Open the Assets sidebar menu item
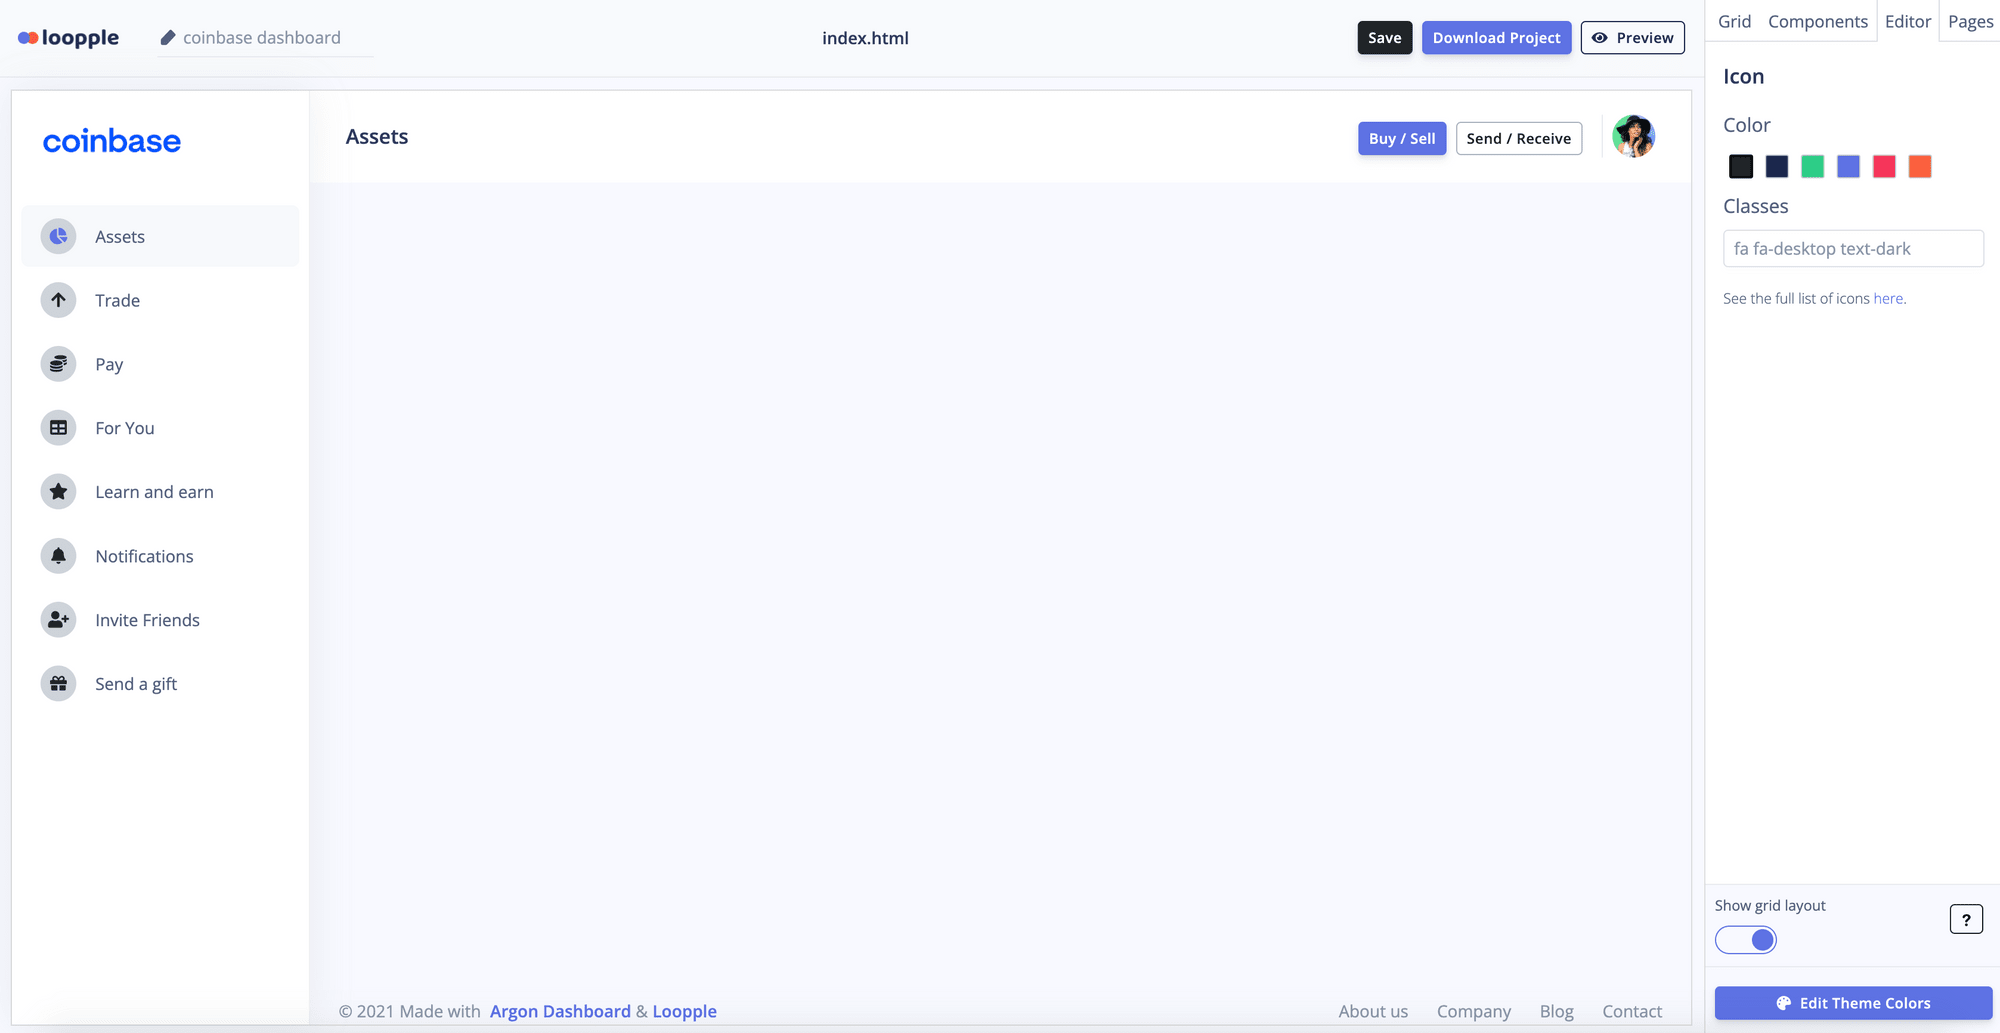This screenshot has height=1033, width=2000. [x=160, y=236]
